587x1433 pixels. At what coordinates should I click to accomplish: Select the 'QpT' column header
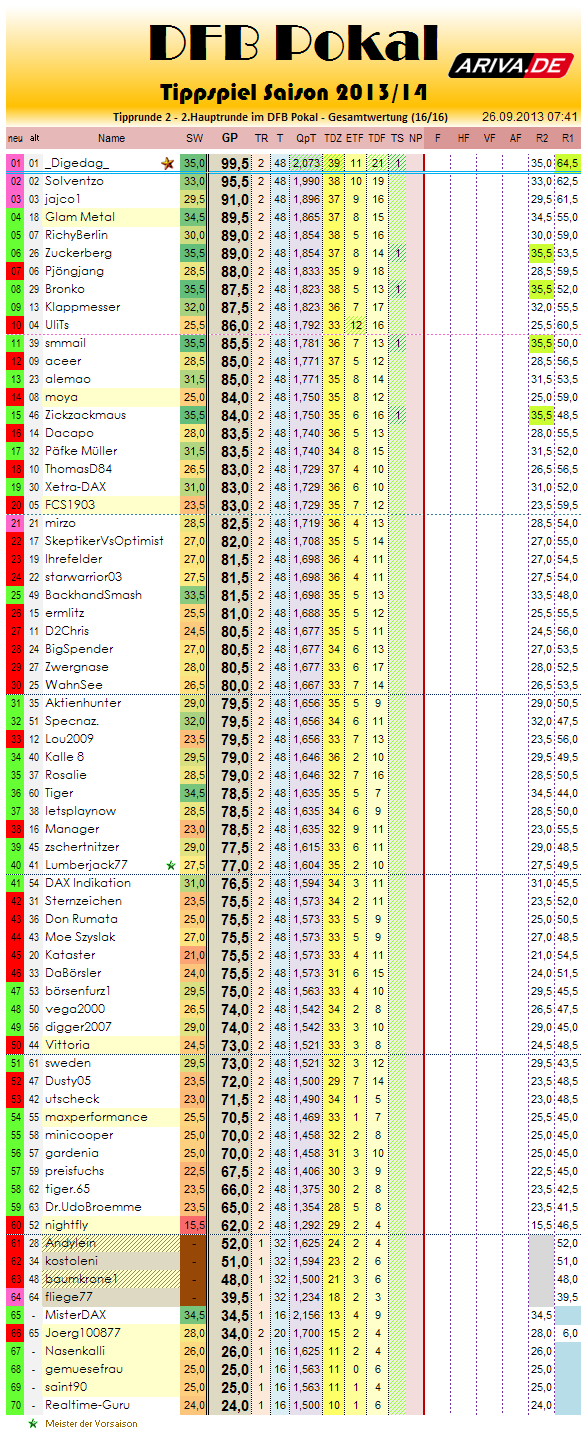[307, 138]
